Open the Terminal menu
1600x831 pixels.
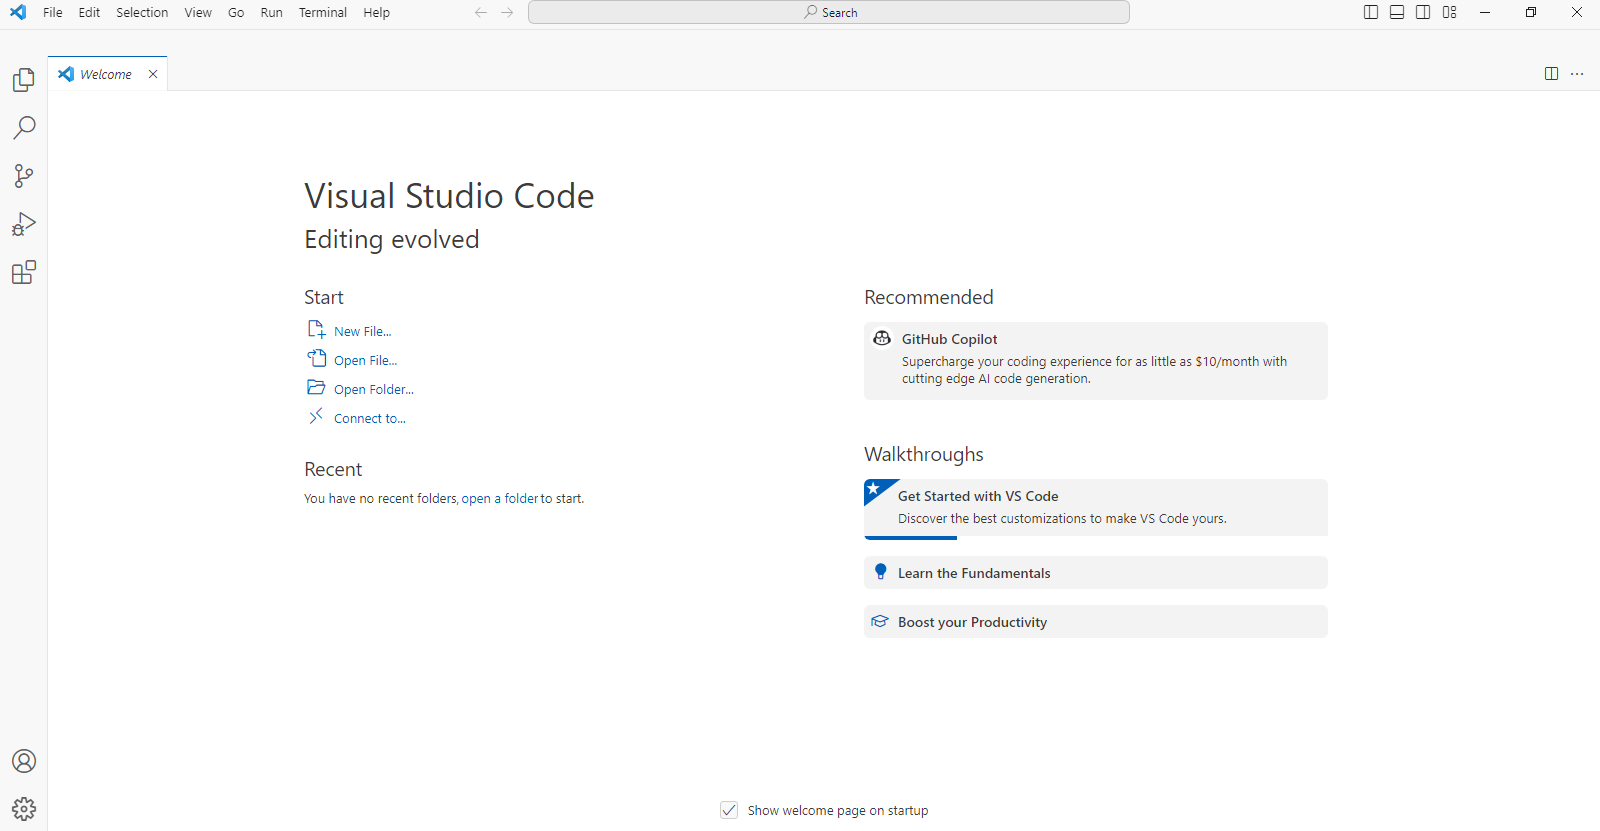click(322, 13)
